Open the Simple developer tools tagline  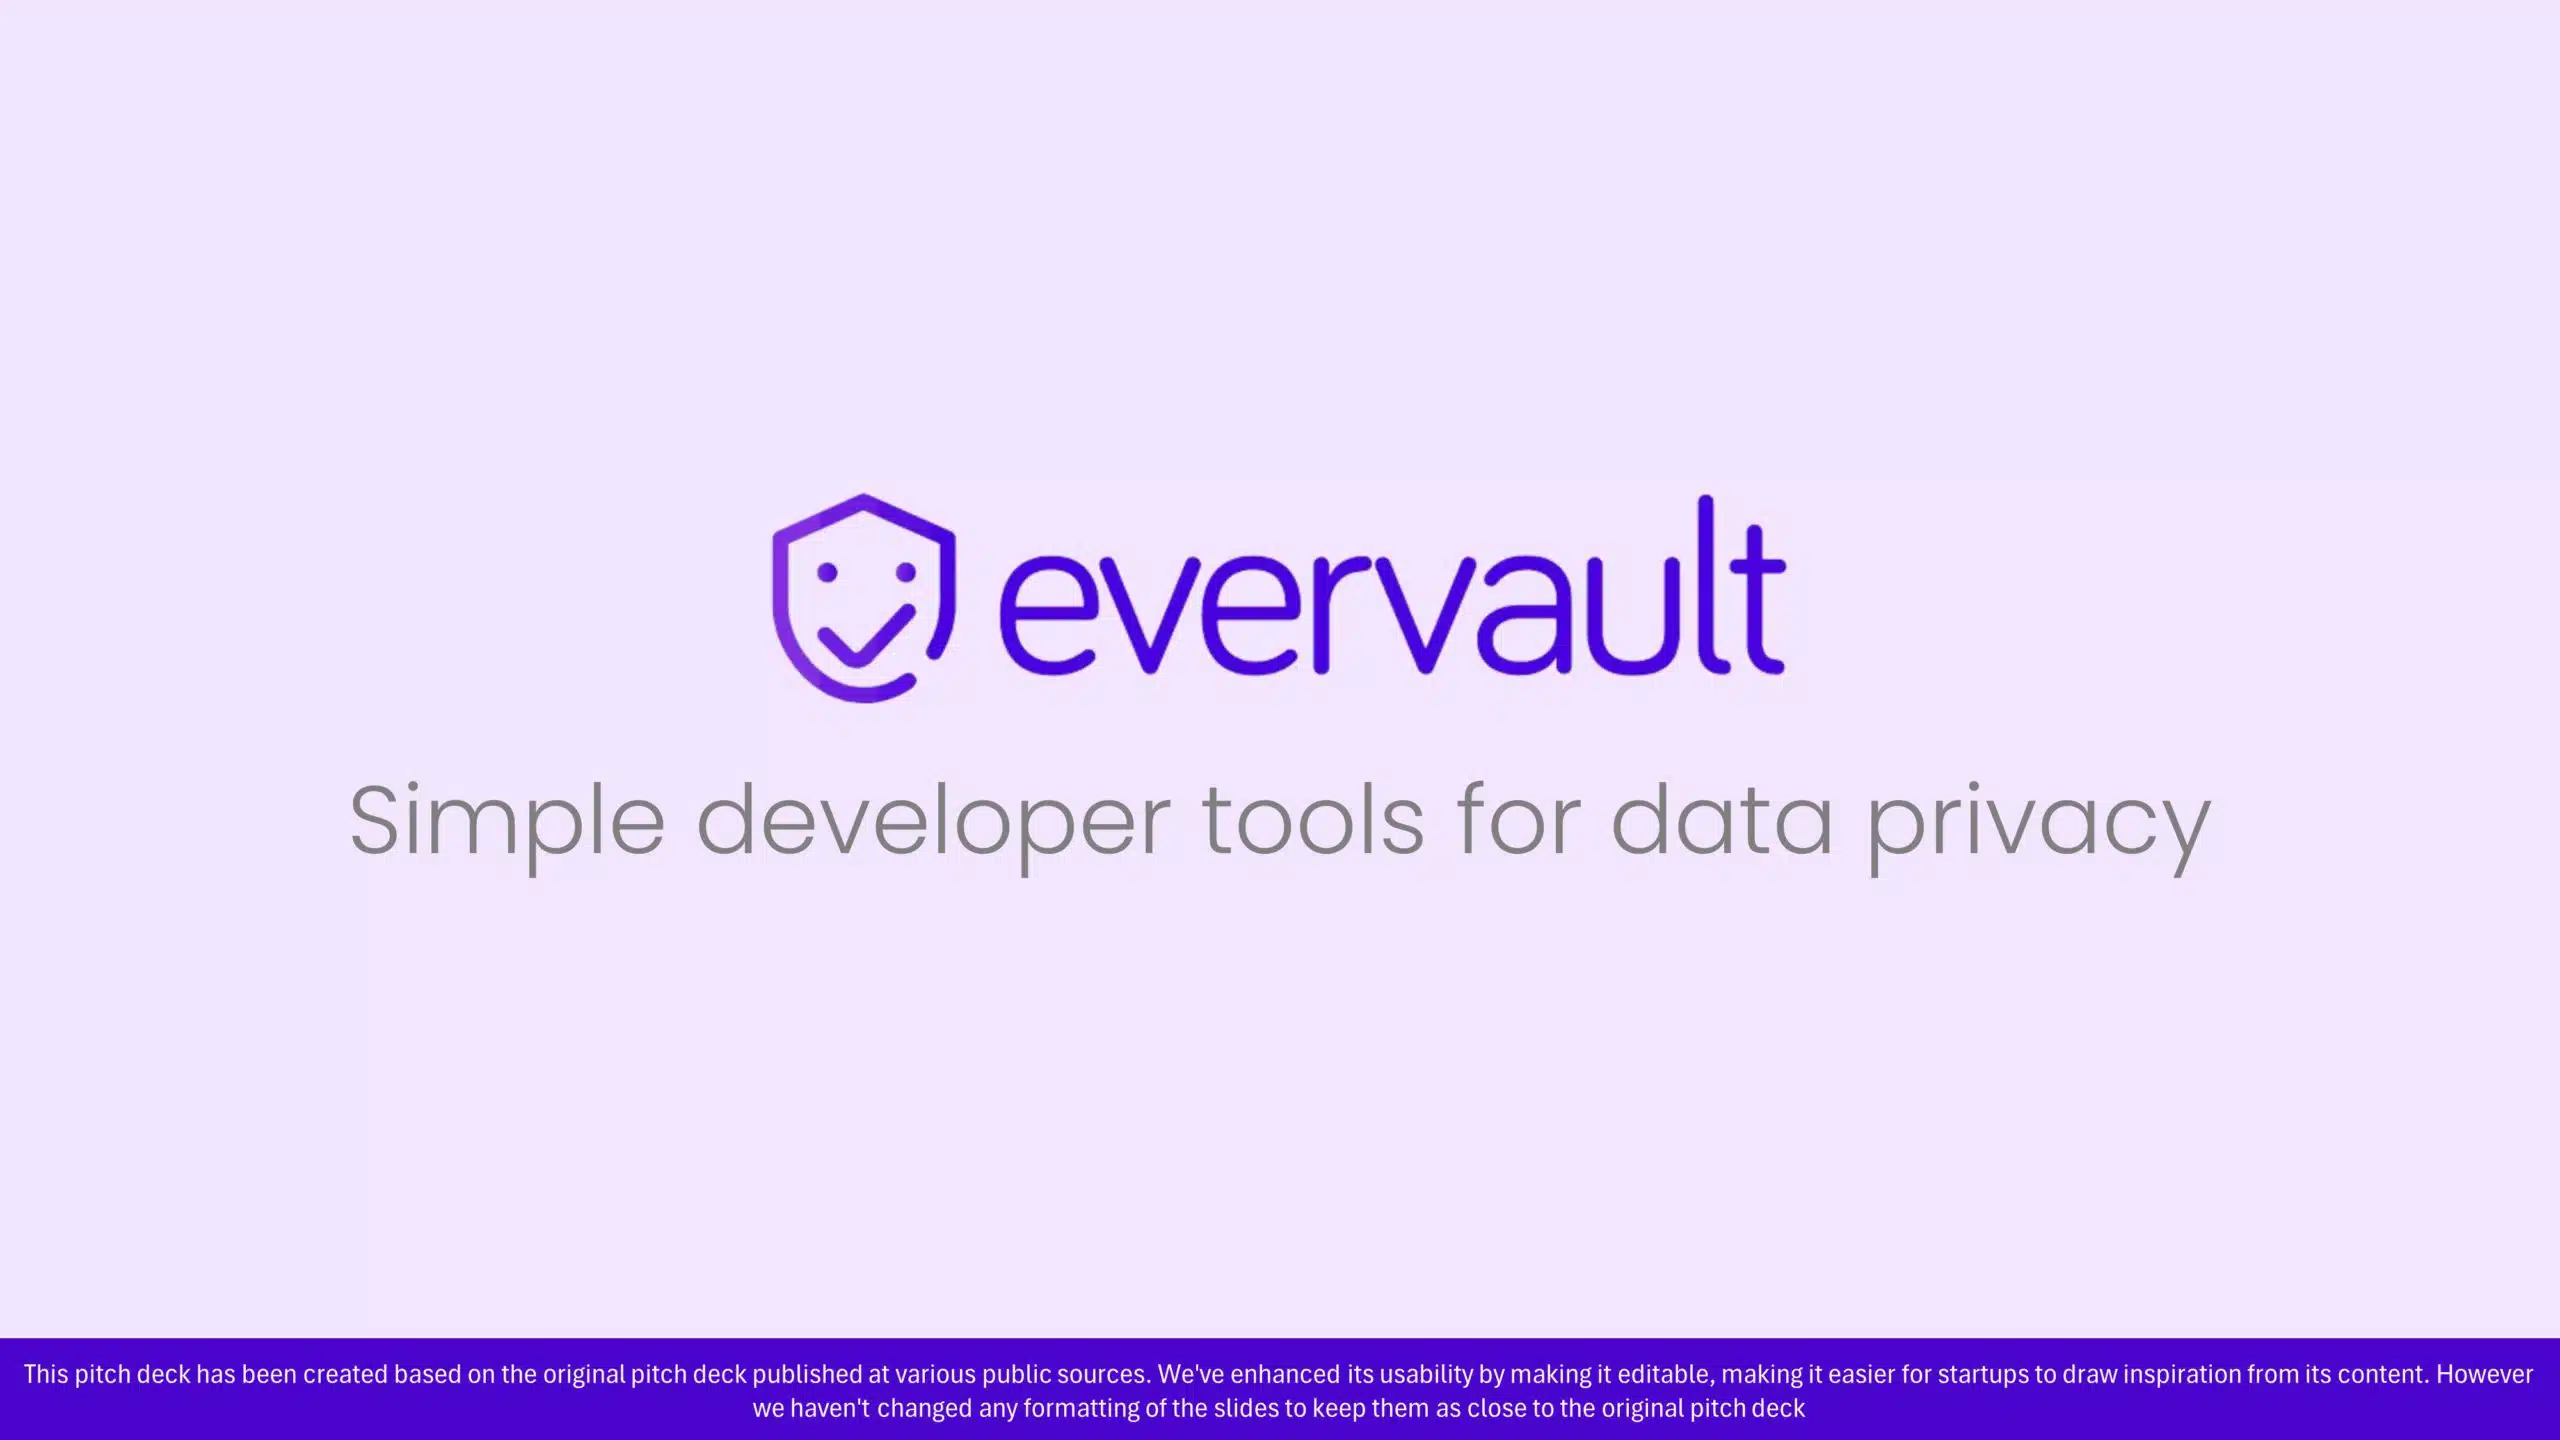[1278, 818]
